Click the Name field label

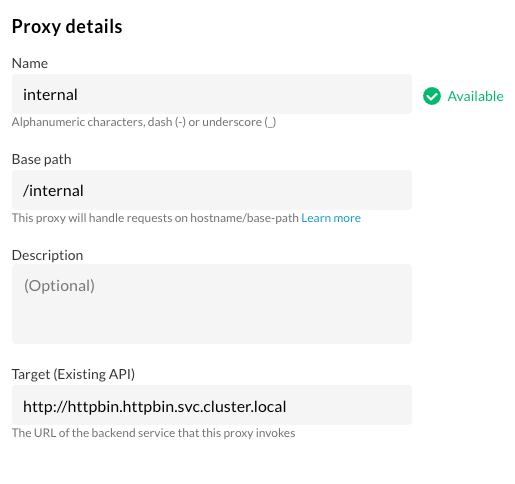click(30, 63)
